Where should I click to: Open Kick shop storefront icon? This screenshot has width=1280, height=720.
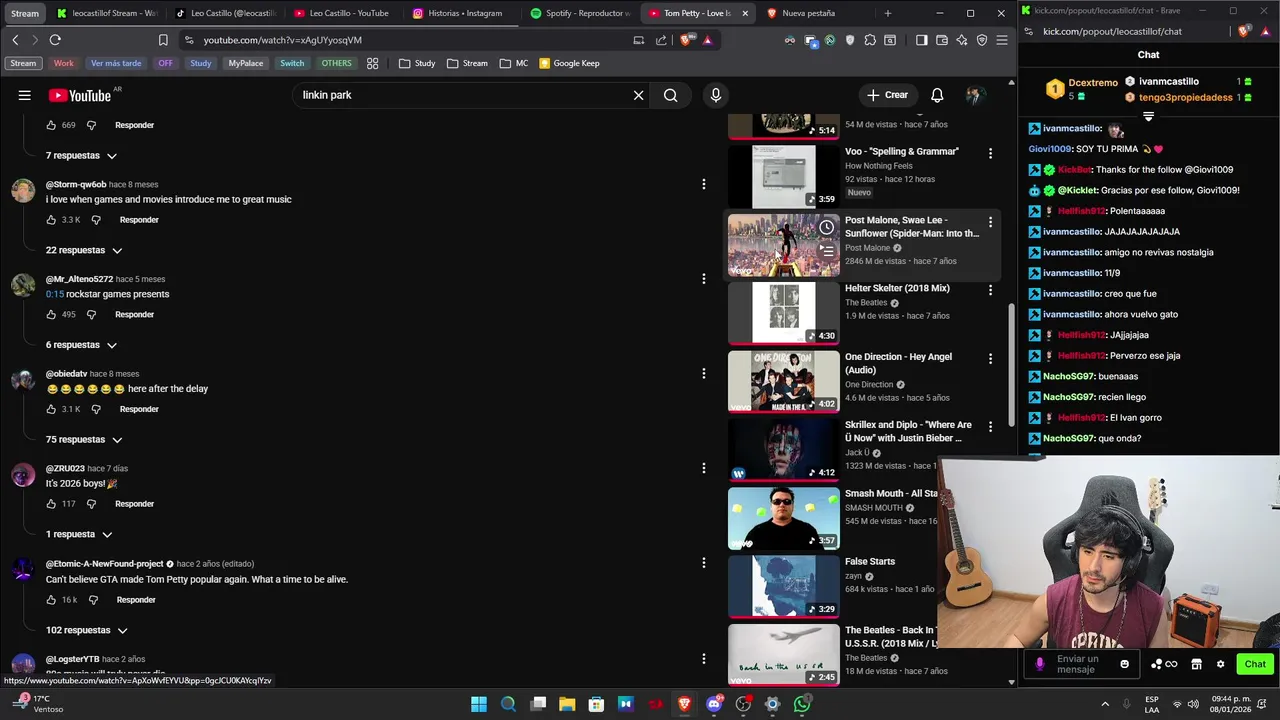point(1196,664)
